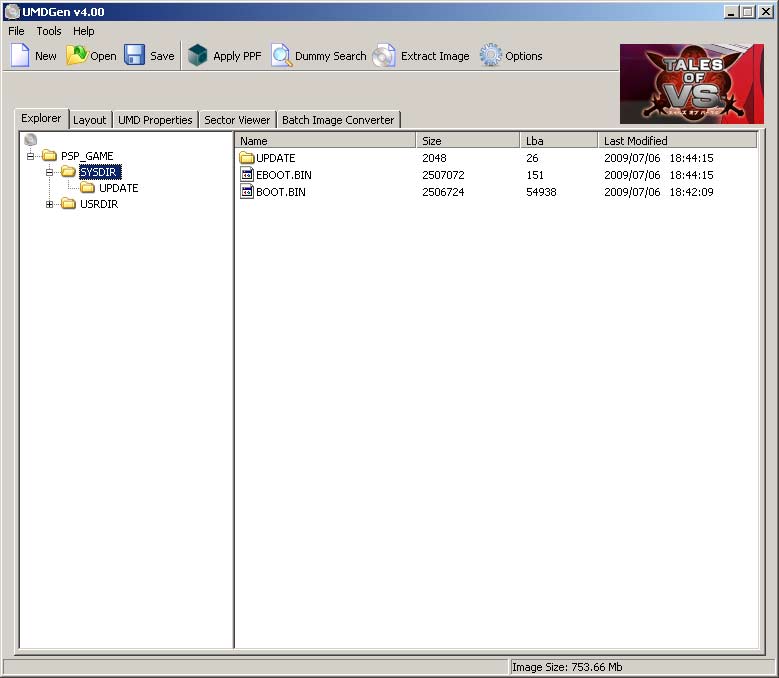
Task: Select the Explorer tab
Action: [41, 118]
